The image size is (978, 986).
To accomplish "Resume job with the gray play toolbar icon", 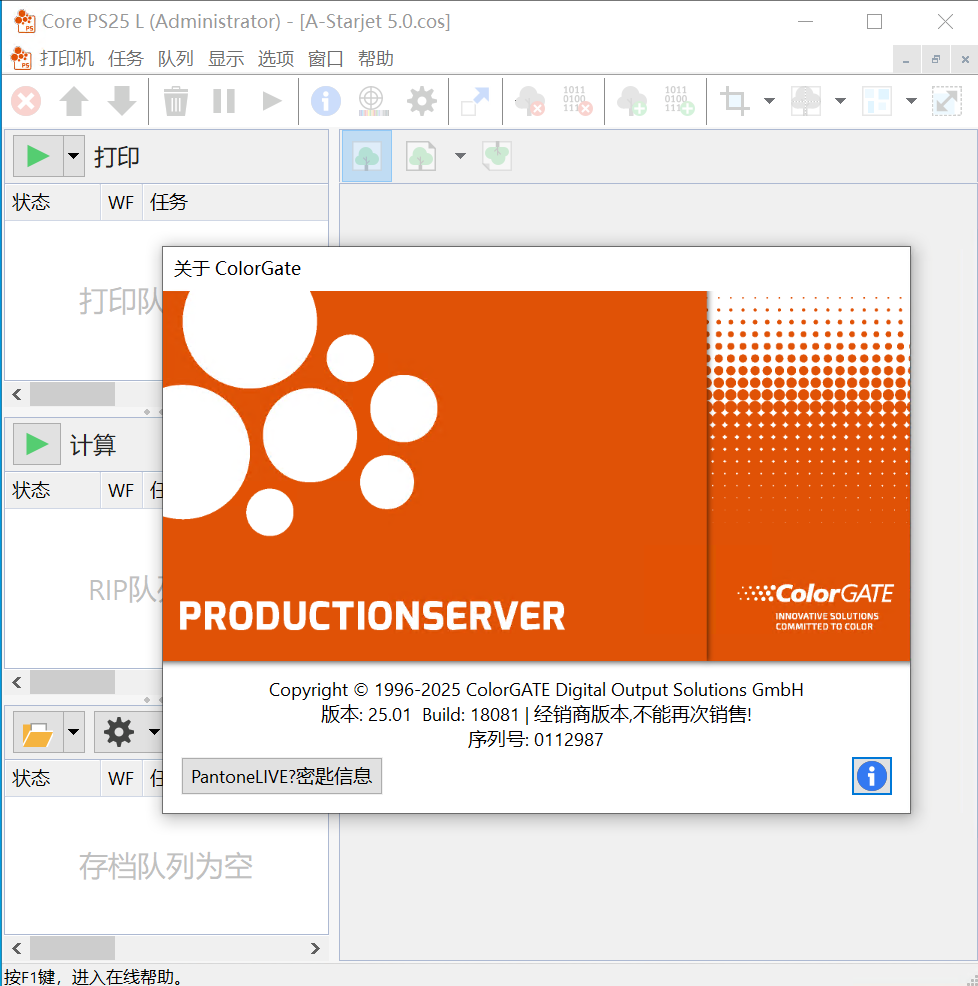I will click(x=272, y=101).
